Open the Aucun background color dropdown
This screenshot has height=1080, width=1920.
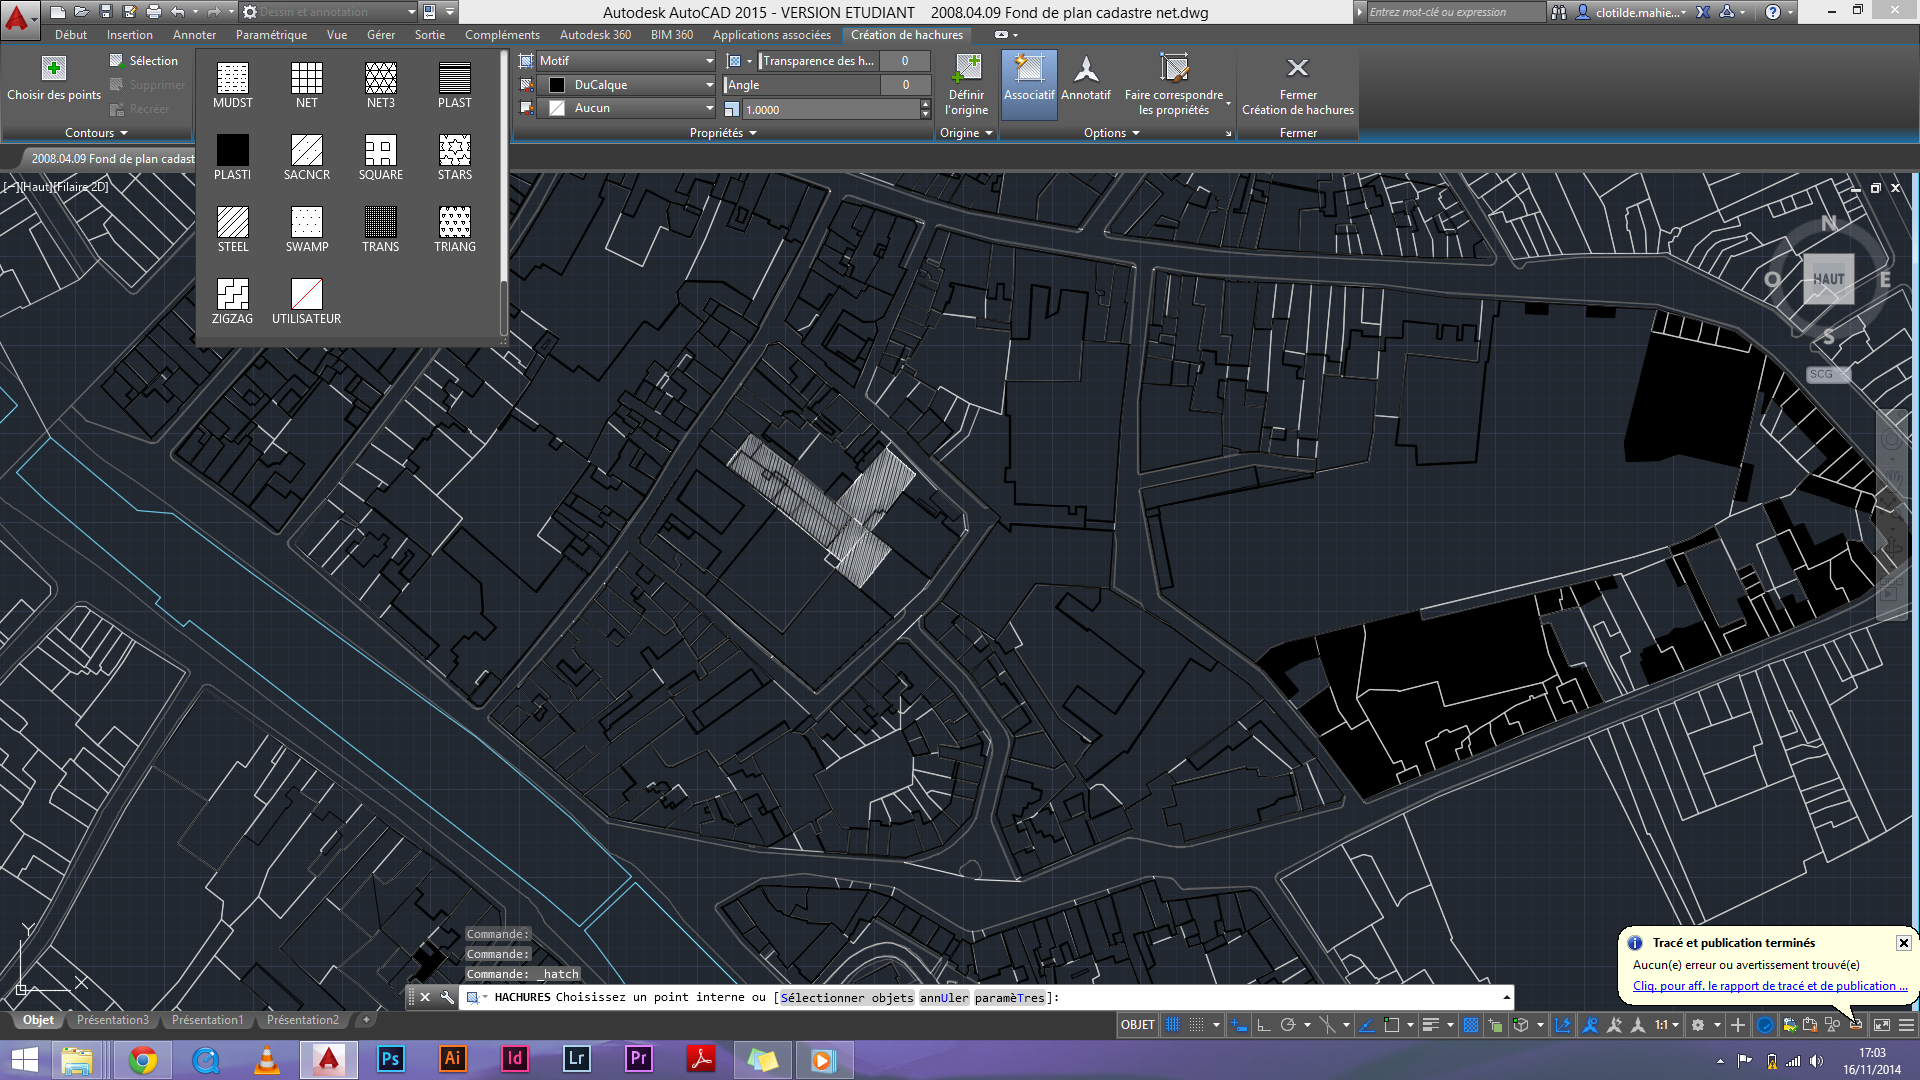coord(627,108)
